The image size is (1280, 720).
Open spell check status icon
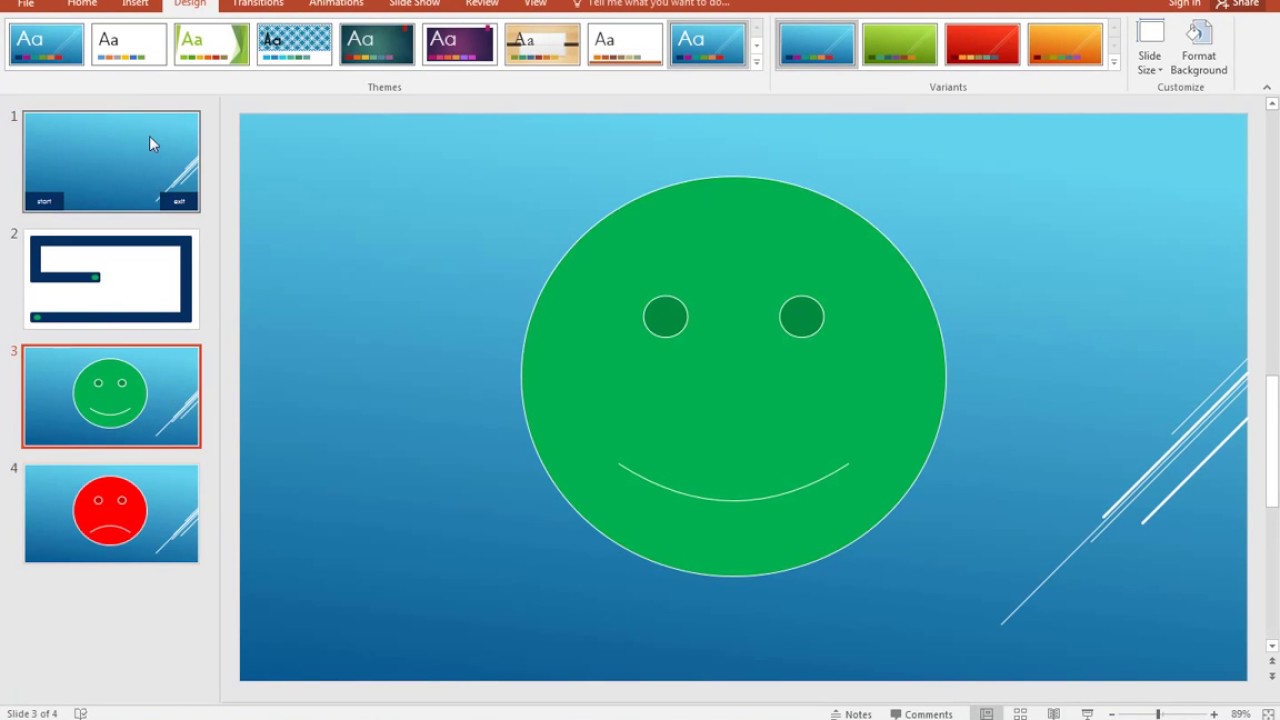80,714
